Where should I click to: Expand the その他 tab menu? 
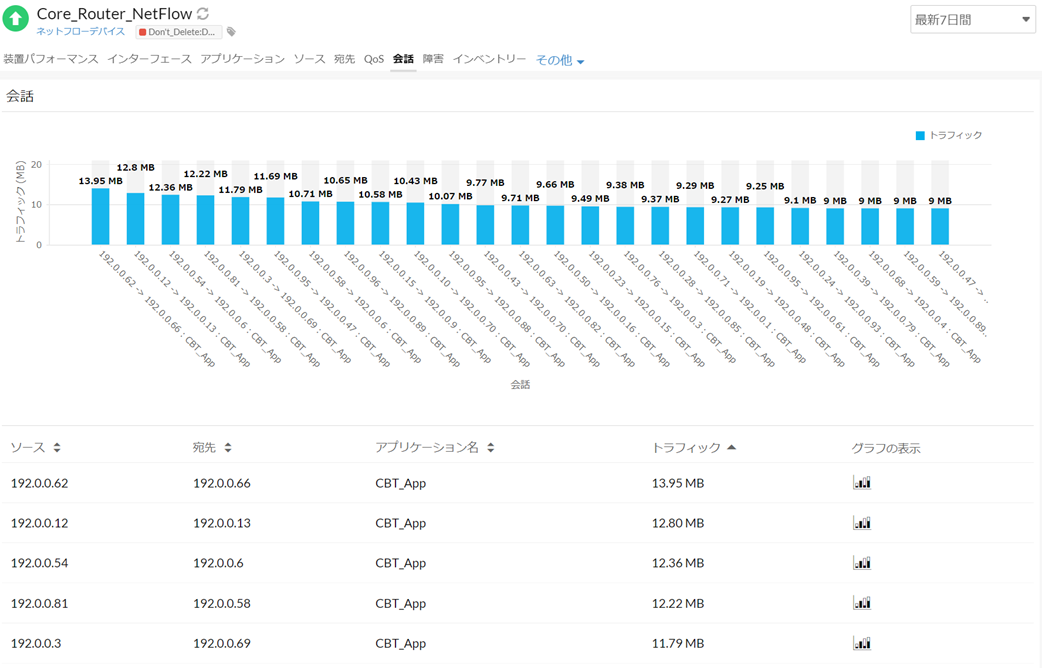click(560, 60)
